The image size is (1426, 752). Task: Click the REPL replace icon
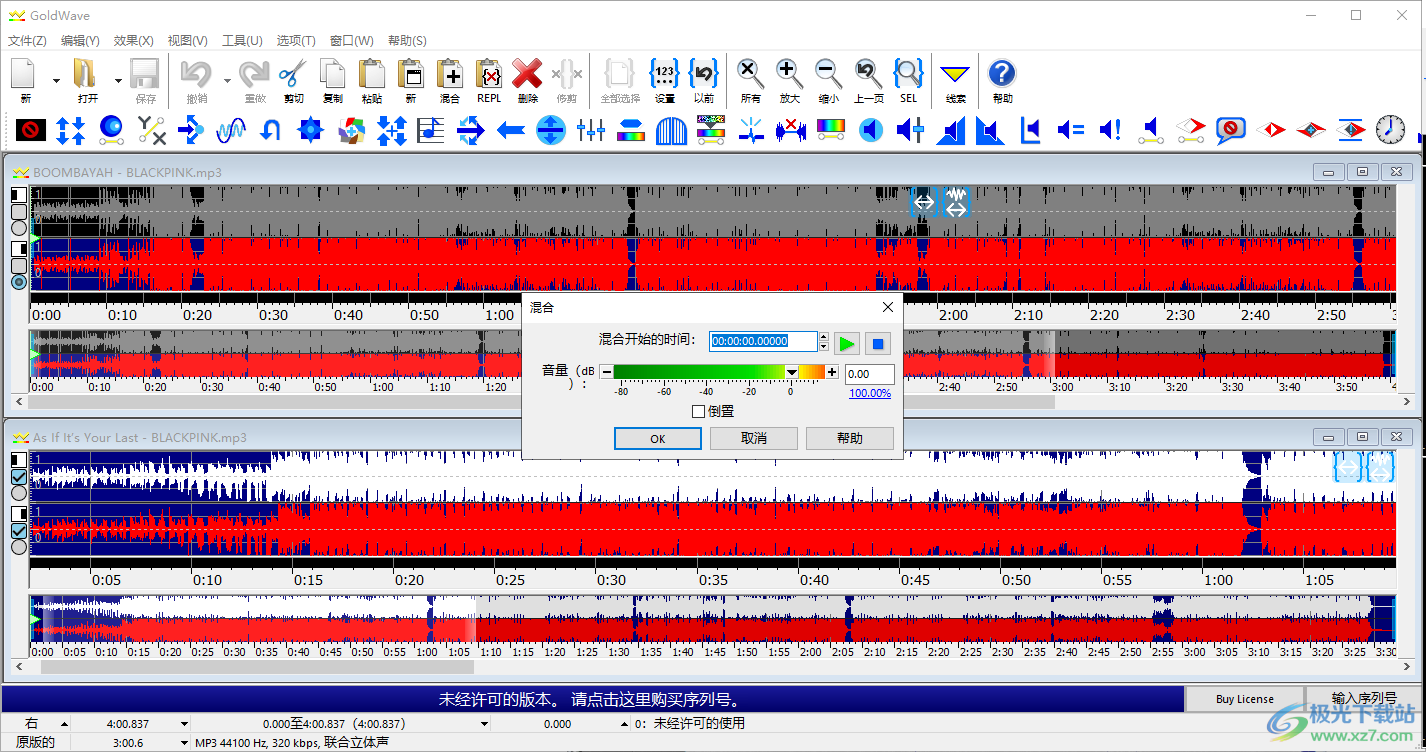point(489,74)
